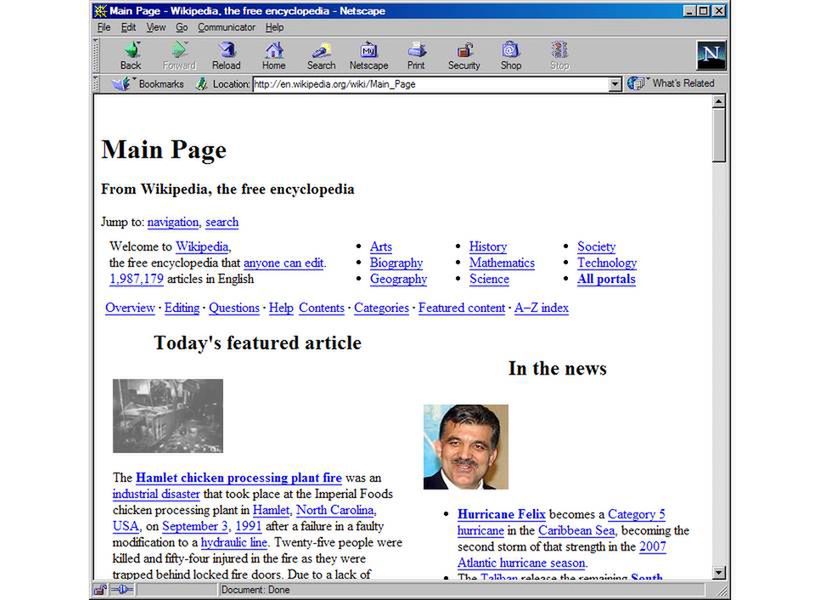Open the Communicator menu
Screen dimensions: 821x600
pos(226,27)
